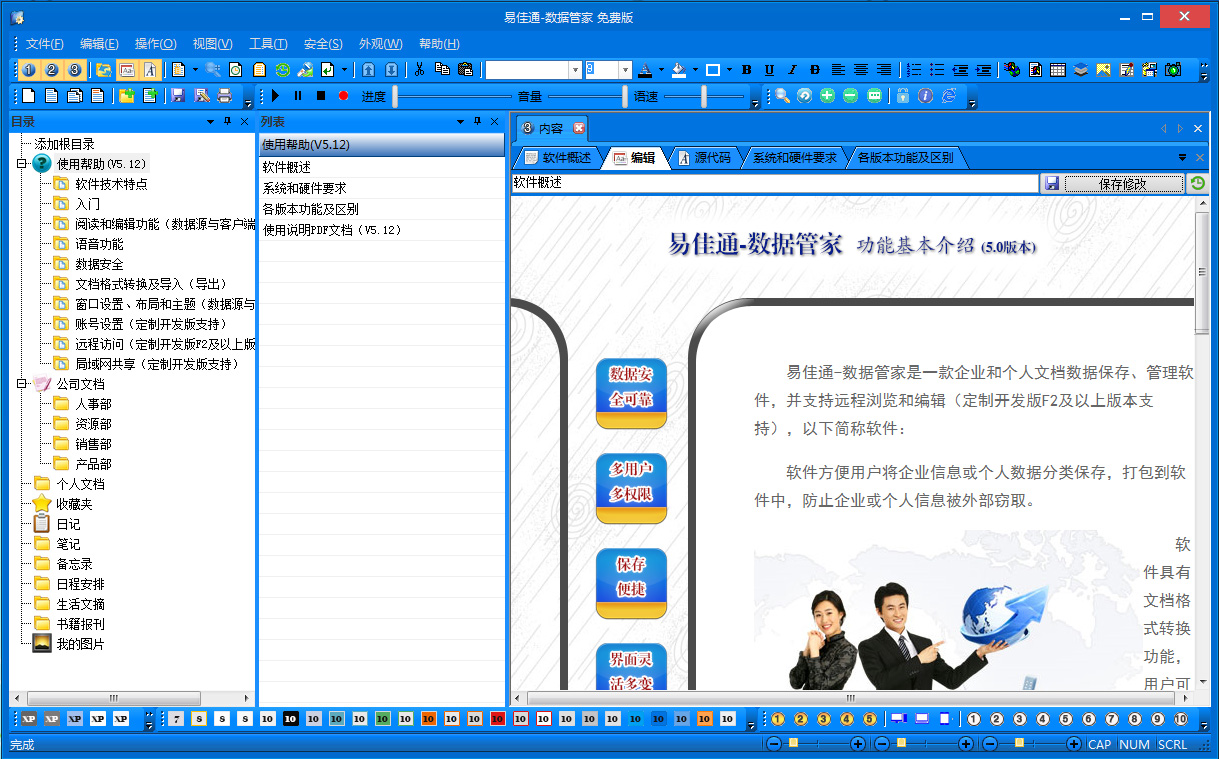Click the magnifier search icon
The image size is (1219, 759).
click(x=782, y=96)
